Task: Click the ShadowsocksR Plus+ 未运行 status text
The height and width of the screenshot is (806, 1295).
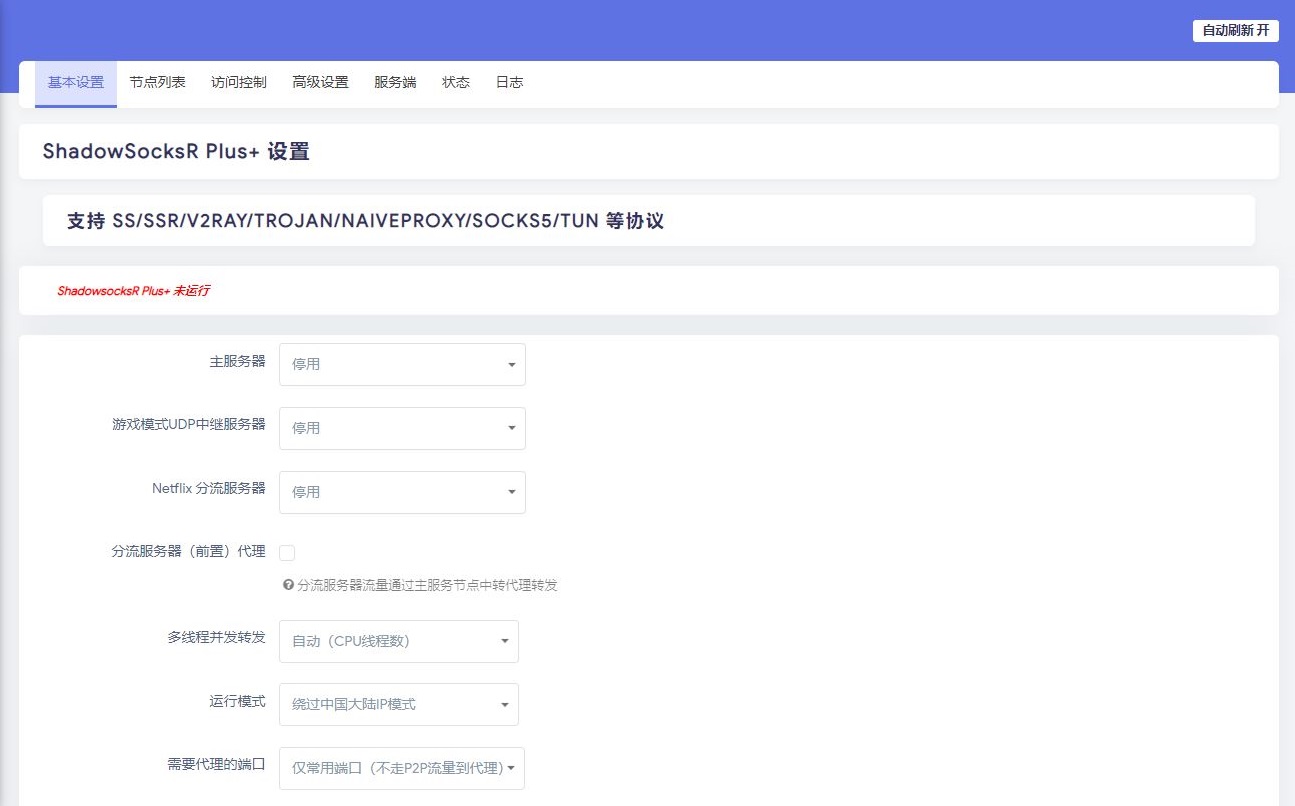Action: pos(133,291)
